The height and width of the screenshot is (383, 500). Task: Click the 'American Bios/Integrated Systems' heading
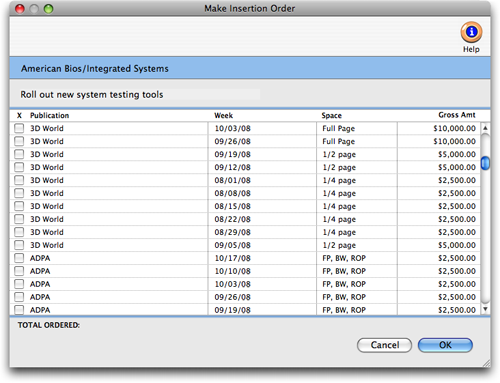95,69
